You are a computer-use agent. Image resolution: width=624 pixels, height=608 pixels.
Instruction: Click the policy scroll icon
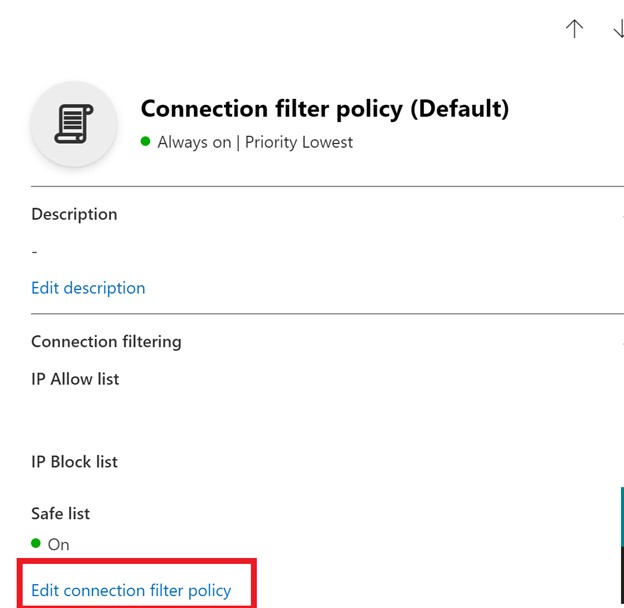point(74,124)
